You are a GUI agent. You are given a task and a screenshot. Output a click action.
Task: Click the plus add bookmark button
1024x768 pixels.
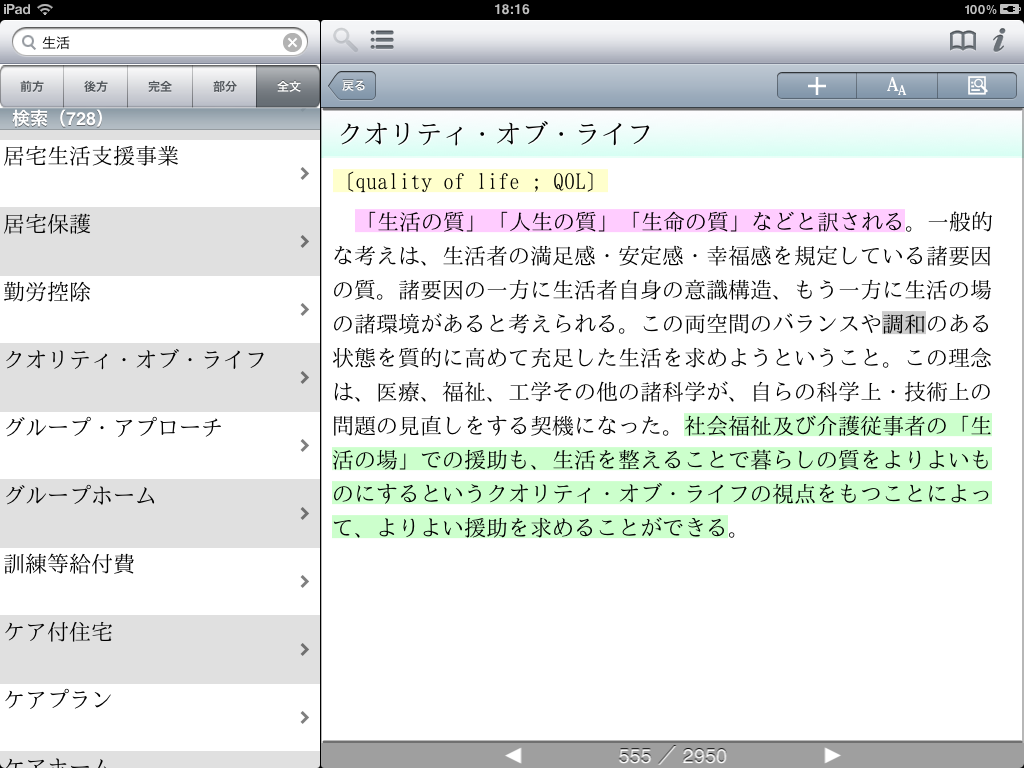pyautogui.click(x=816, y=86)
